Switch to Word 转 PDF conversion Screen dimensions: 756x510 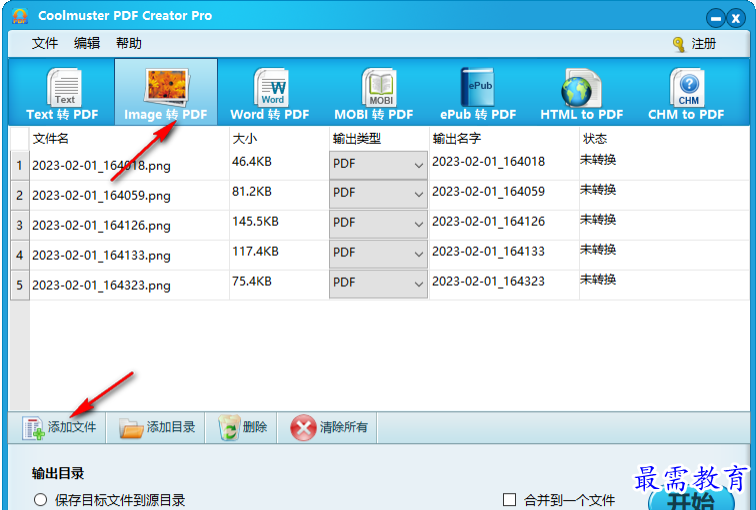pos(270,93)
